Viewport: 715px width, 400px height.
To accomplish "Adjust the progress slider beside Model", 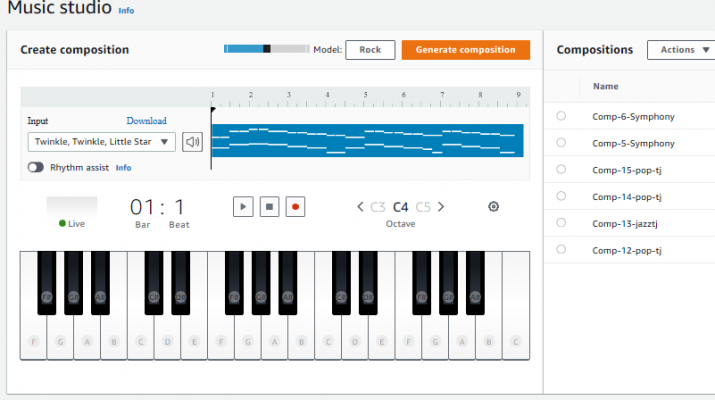I will 267,49.
